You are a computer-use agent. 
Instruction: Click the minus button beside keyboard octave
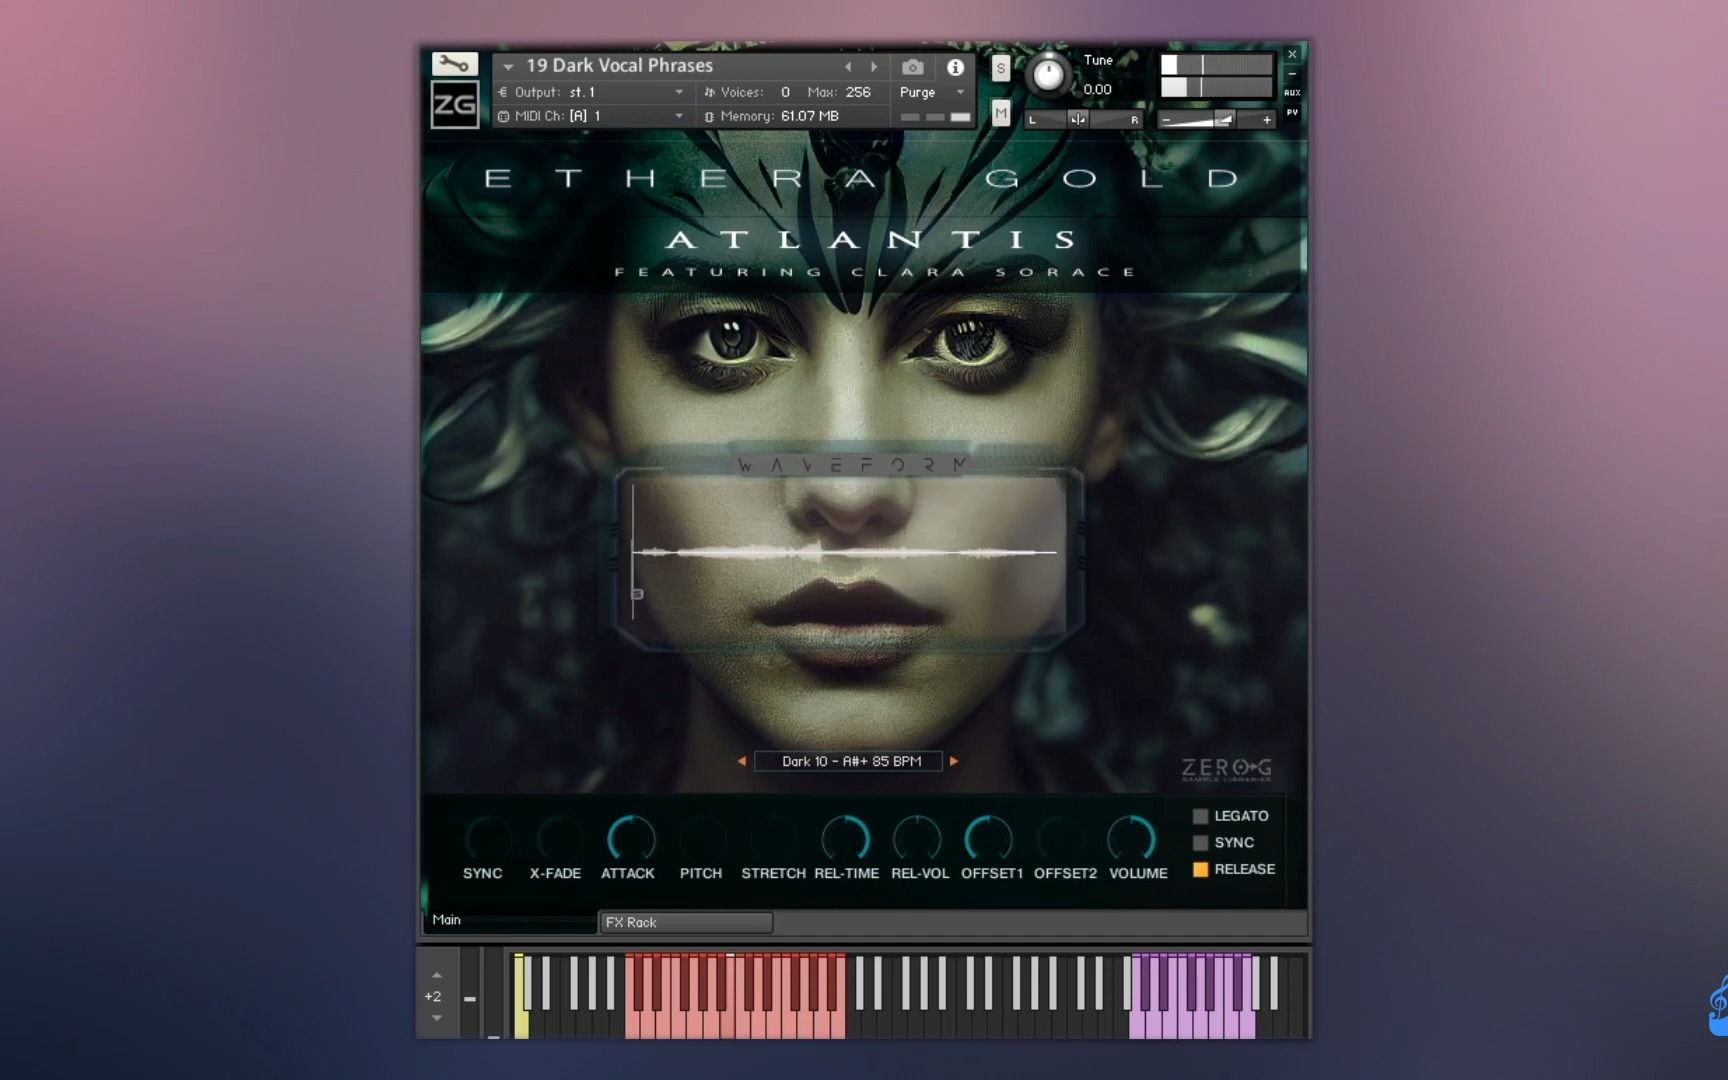(469, 998)
